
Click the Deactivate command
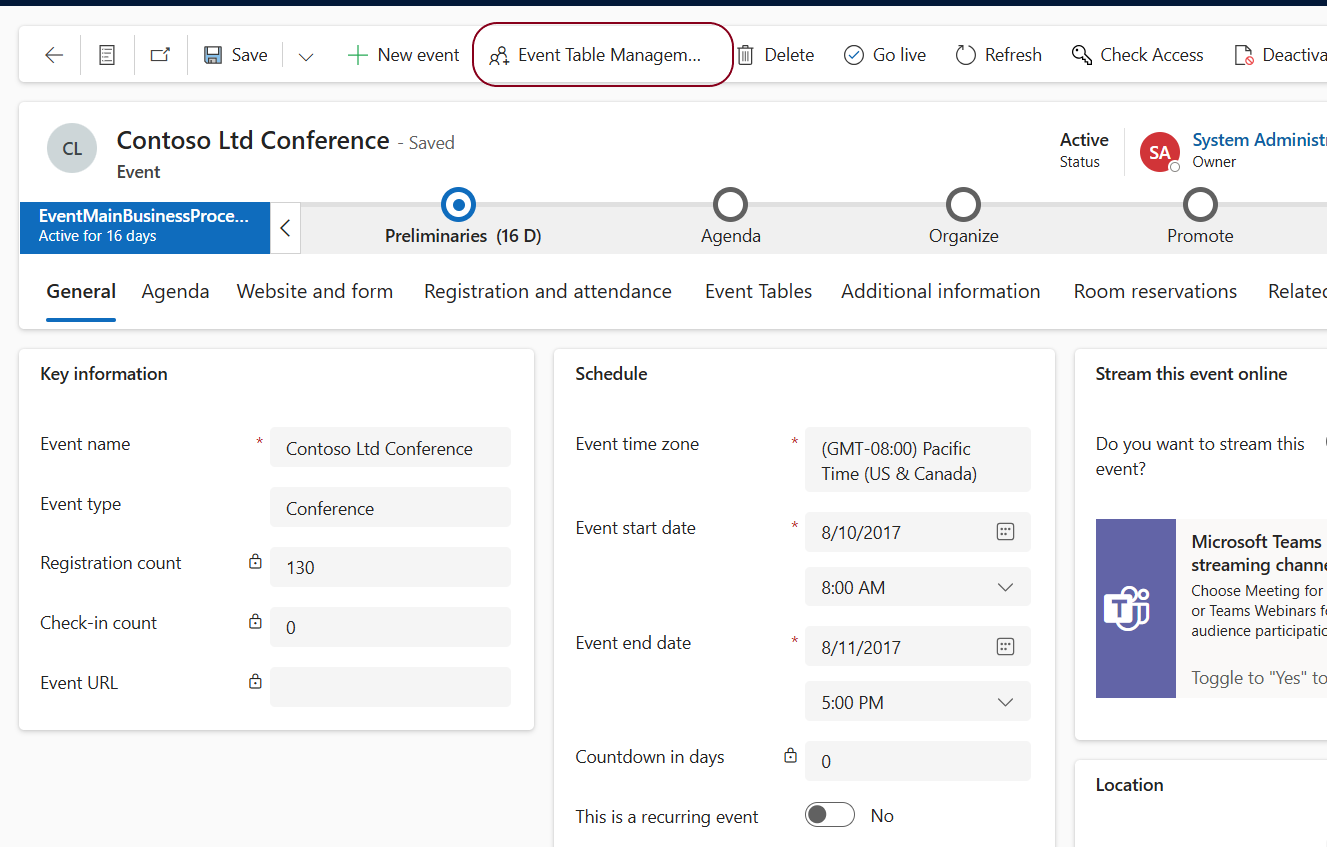(1280, 55)
